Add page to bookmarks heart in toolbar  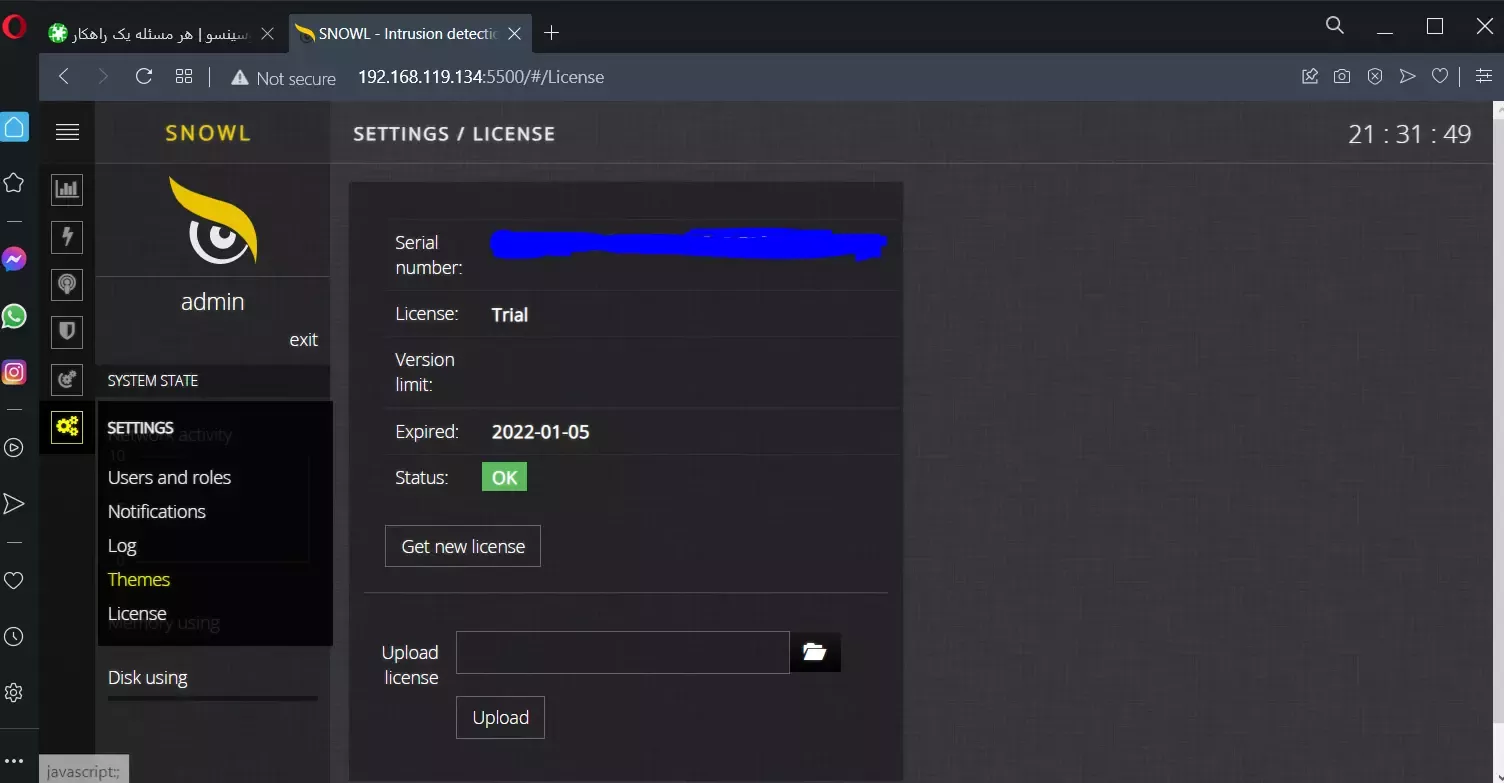1440,77
